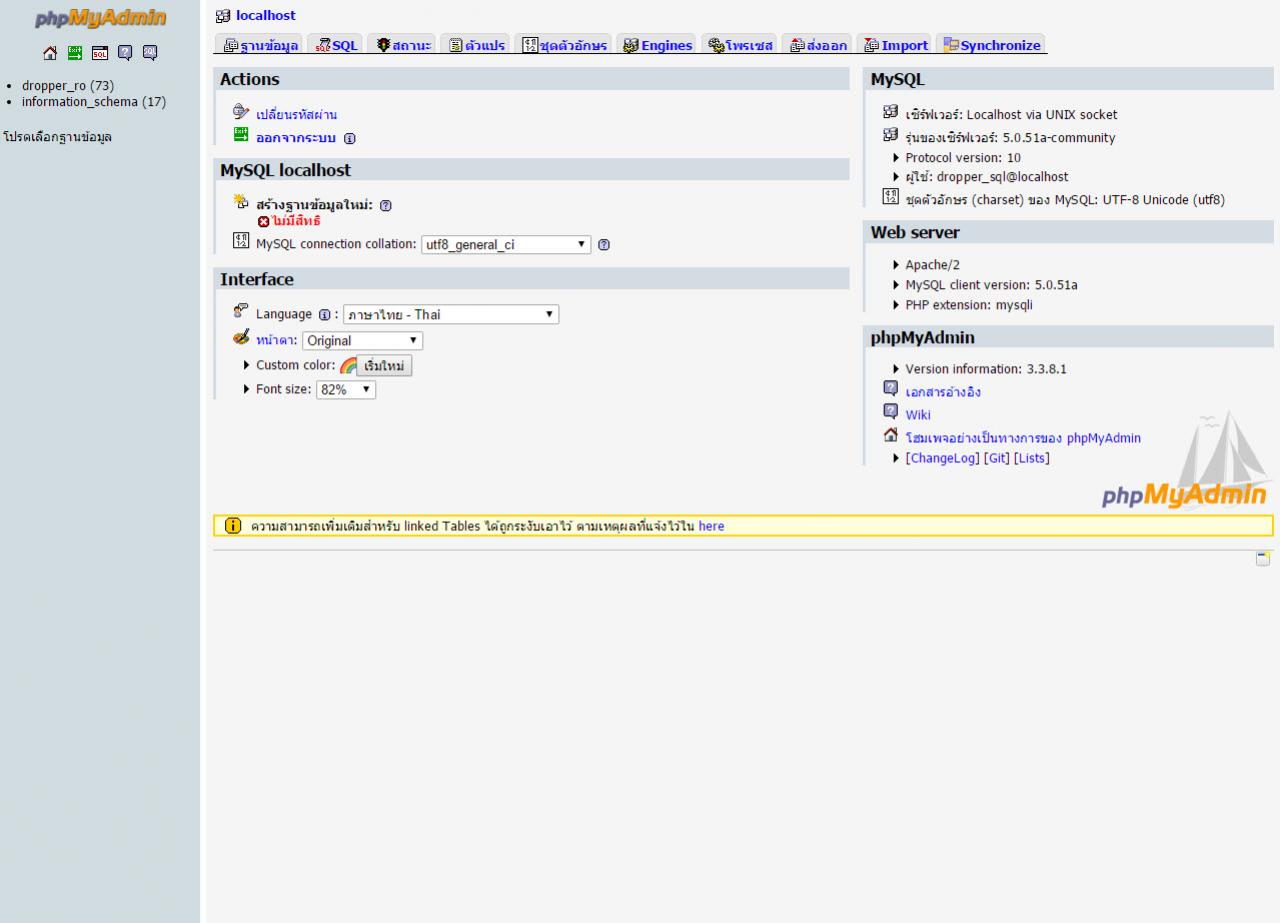1280x923 pixels.
Task: Click the text Version information: 3.3.8.1
Action: (x=986, y=369)
